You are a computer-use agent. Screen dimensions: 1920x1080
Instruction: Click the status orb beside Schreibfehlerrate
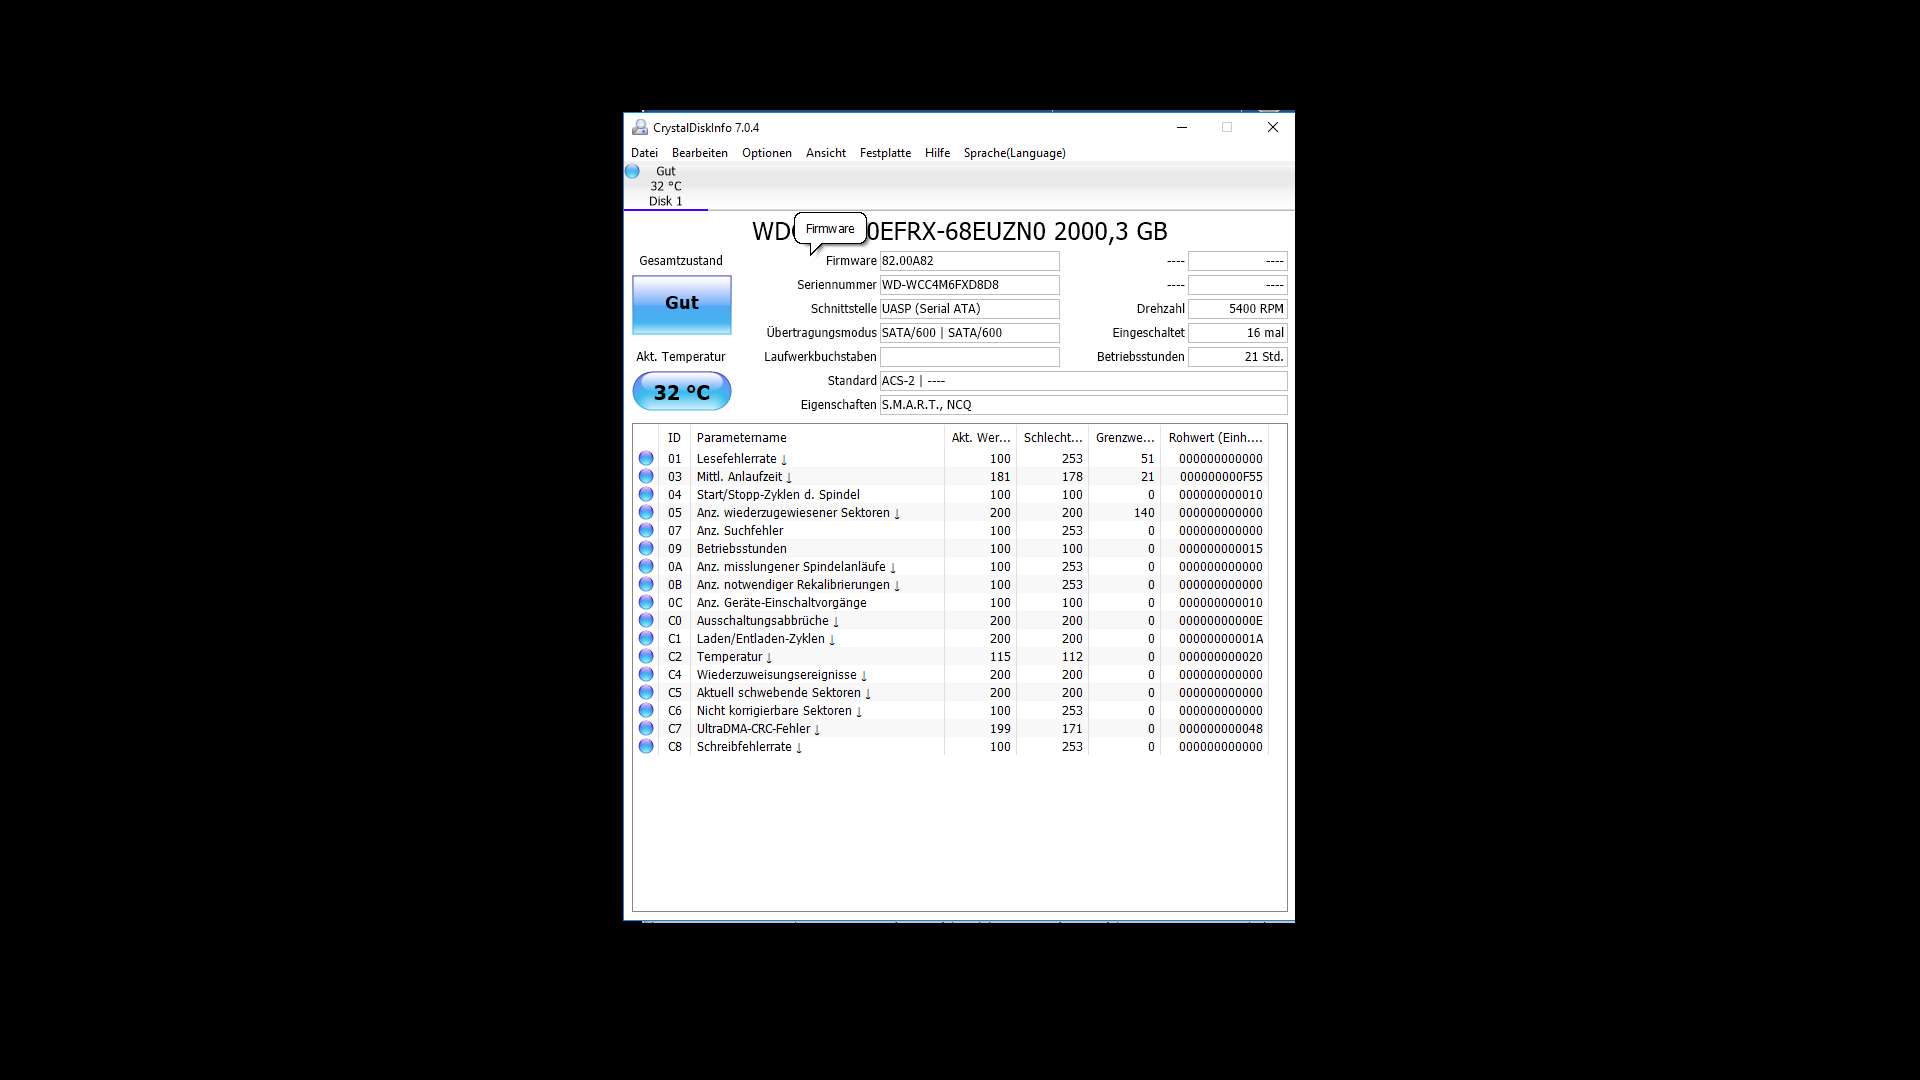(646, 747)
